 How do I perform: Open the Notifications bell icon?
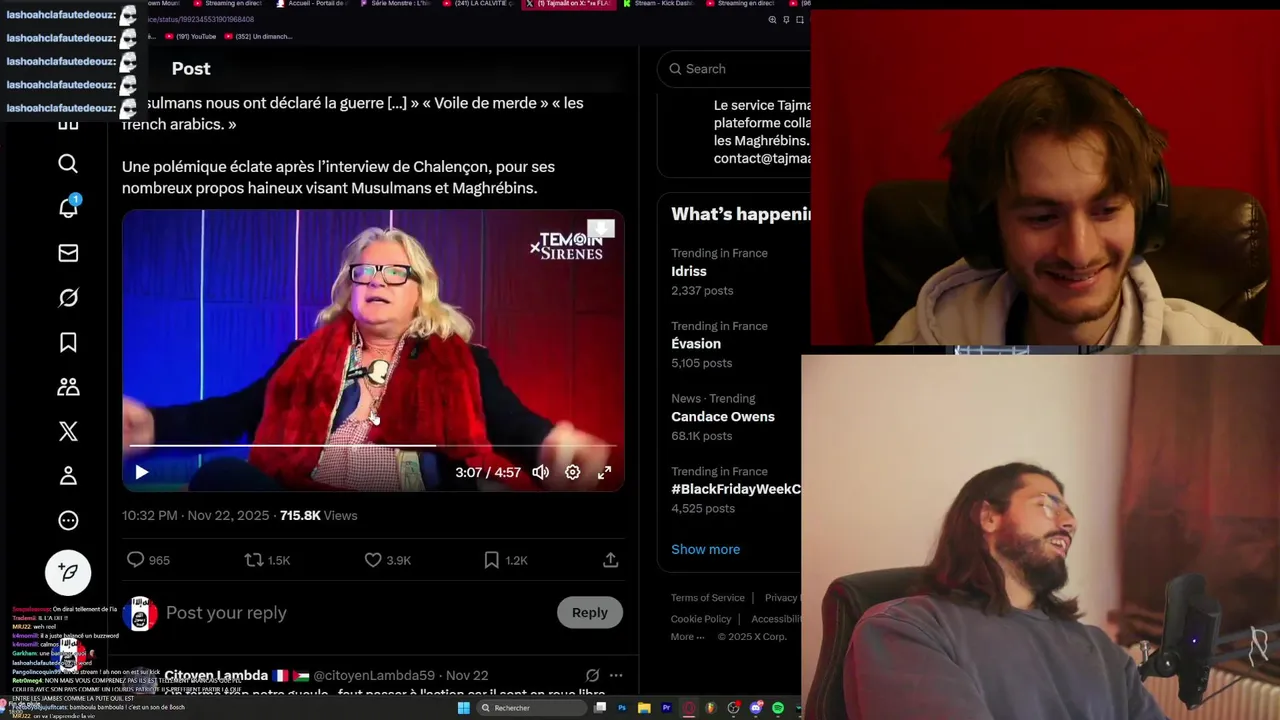(x=68, y=207)
